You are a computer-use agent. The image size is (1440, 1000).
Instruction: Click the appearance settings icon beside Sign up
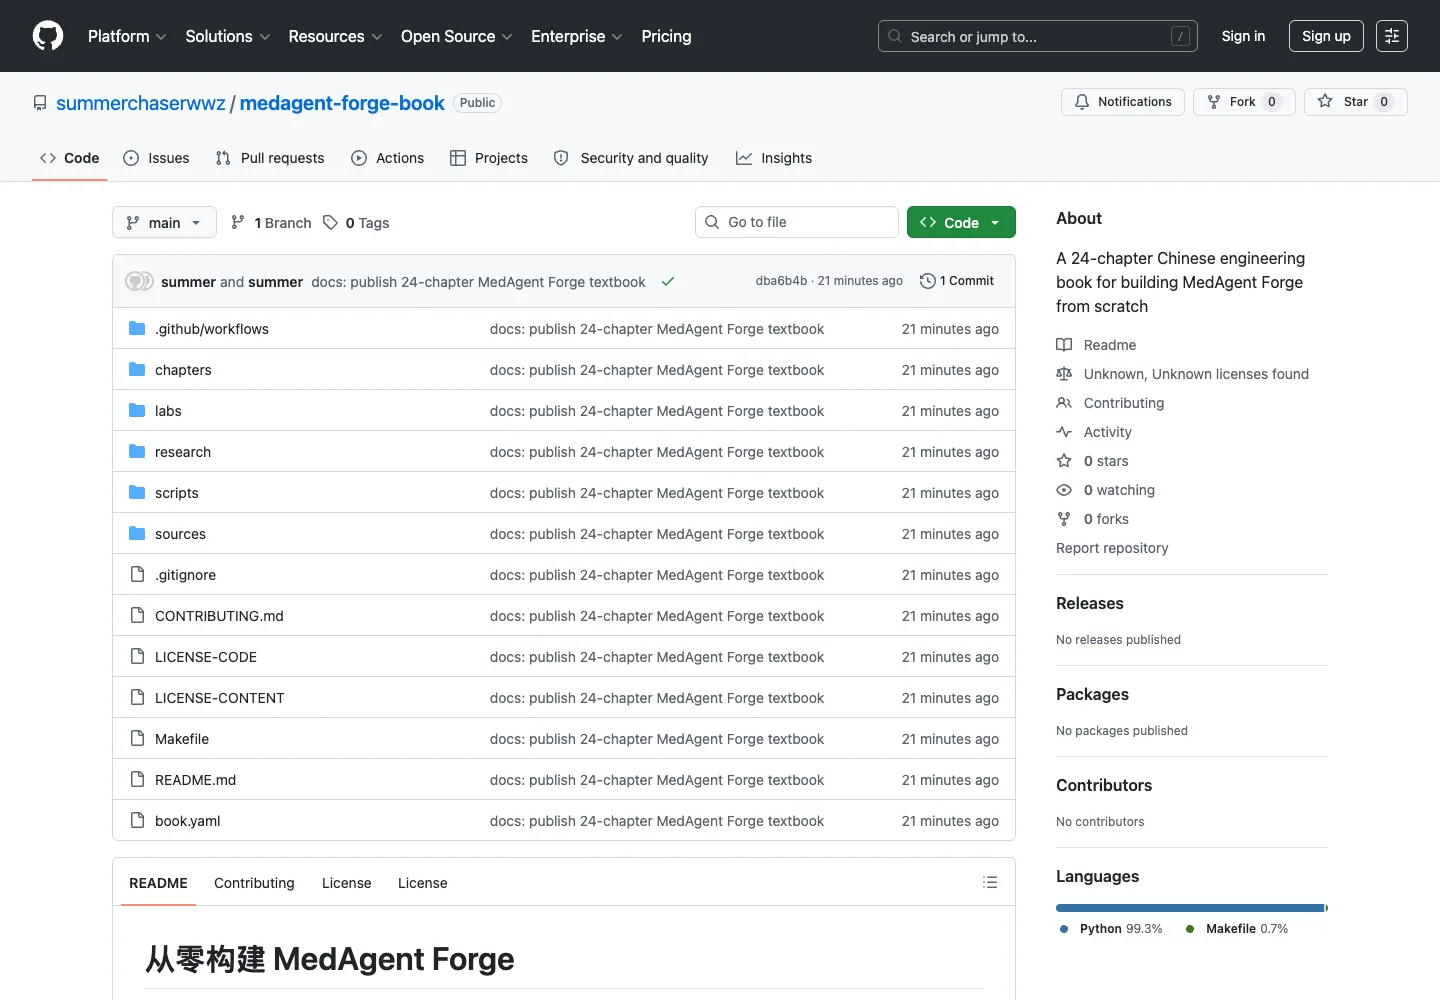tap(1392, 36)
